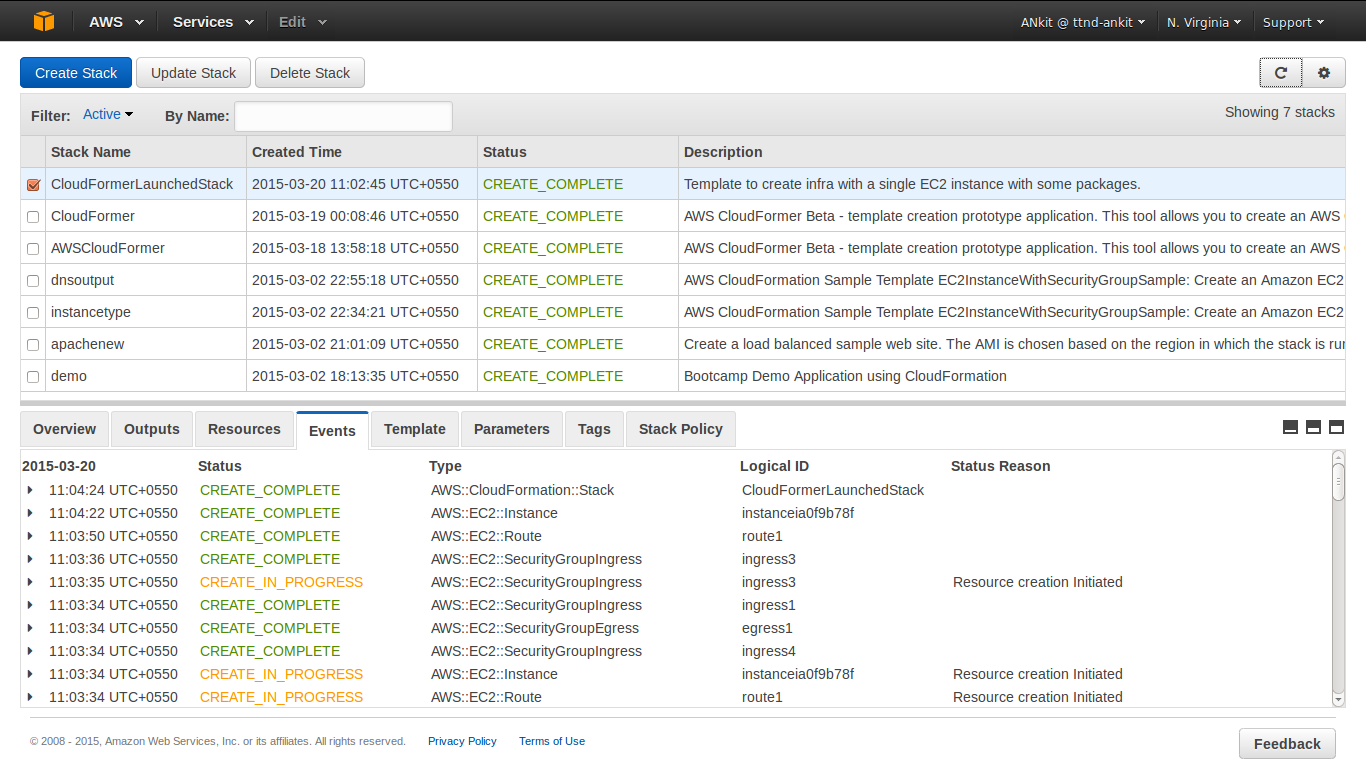Expand the 11:03:34 route1 in-progress event
Image resolution: width=1366 pixels, height=768 pixels.
(x=30, y=697)
